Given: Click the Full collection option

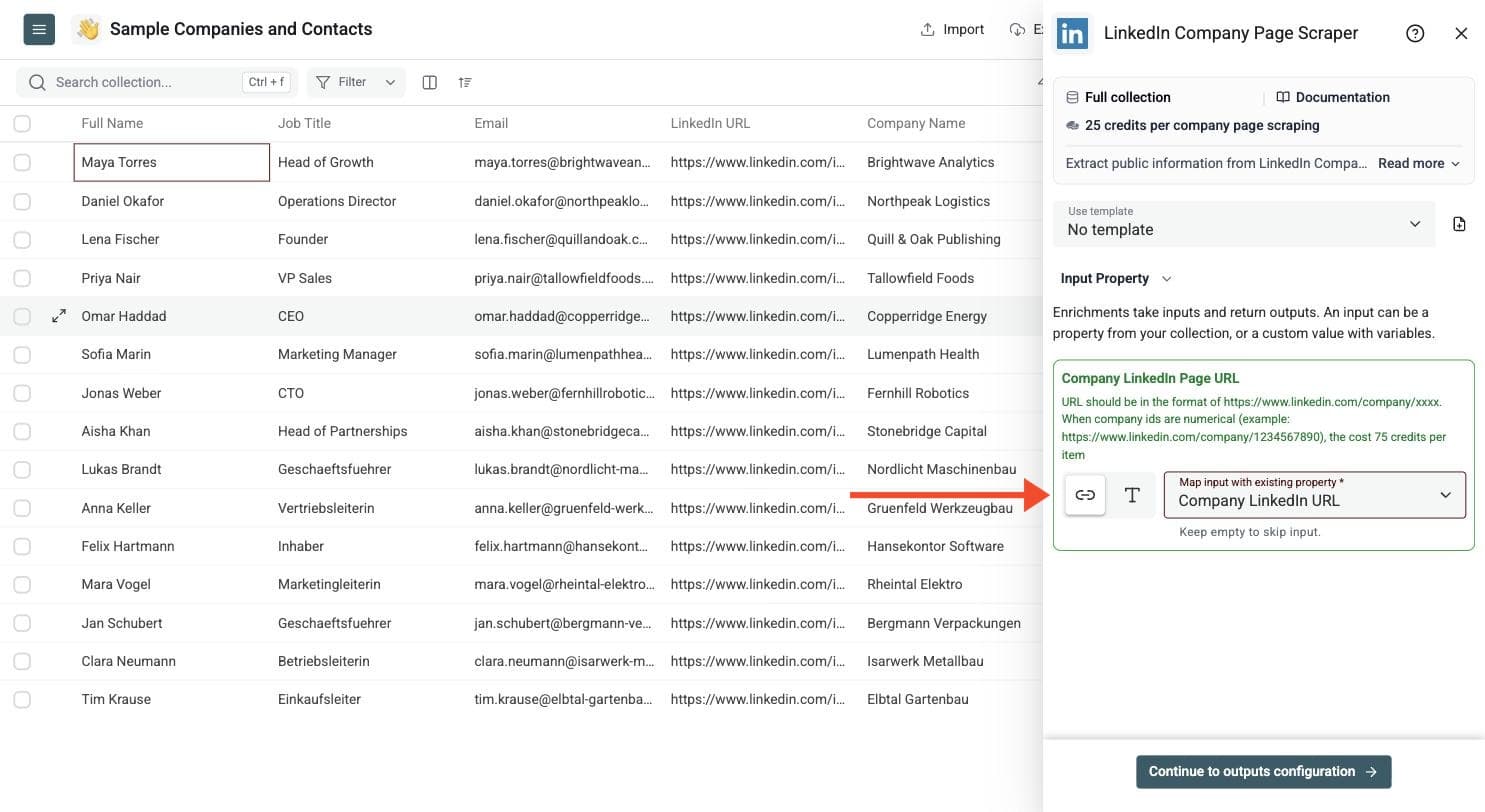Looking at the screenshot, I should 1118,97.
